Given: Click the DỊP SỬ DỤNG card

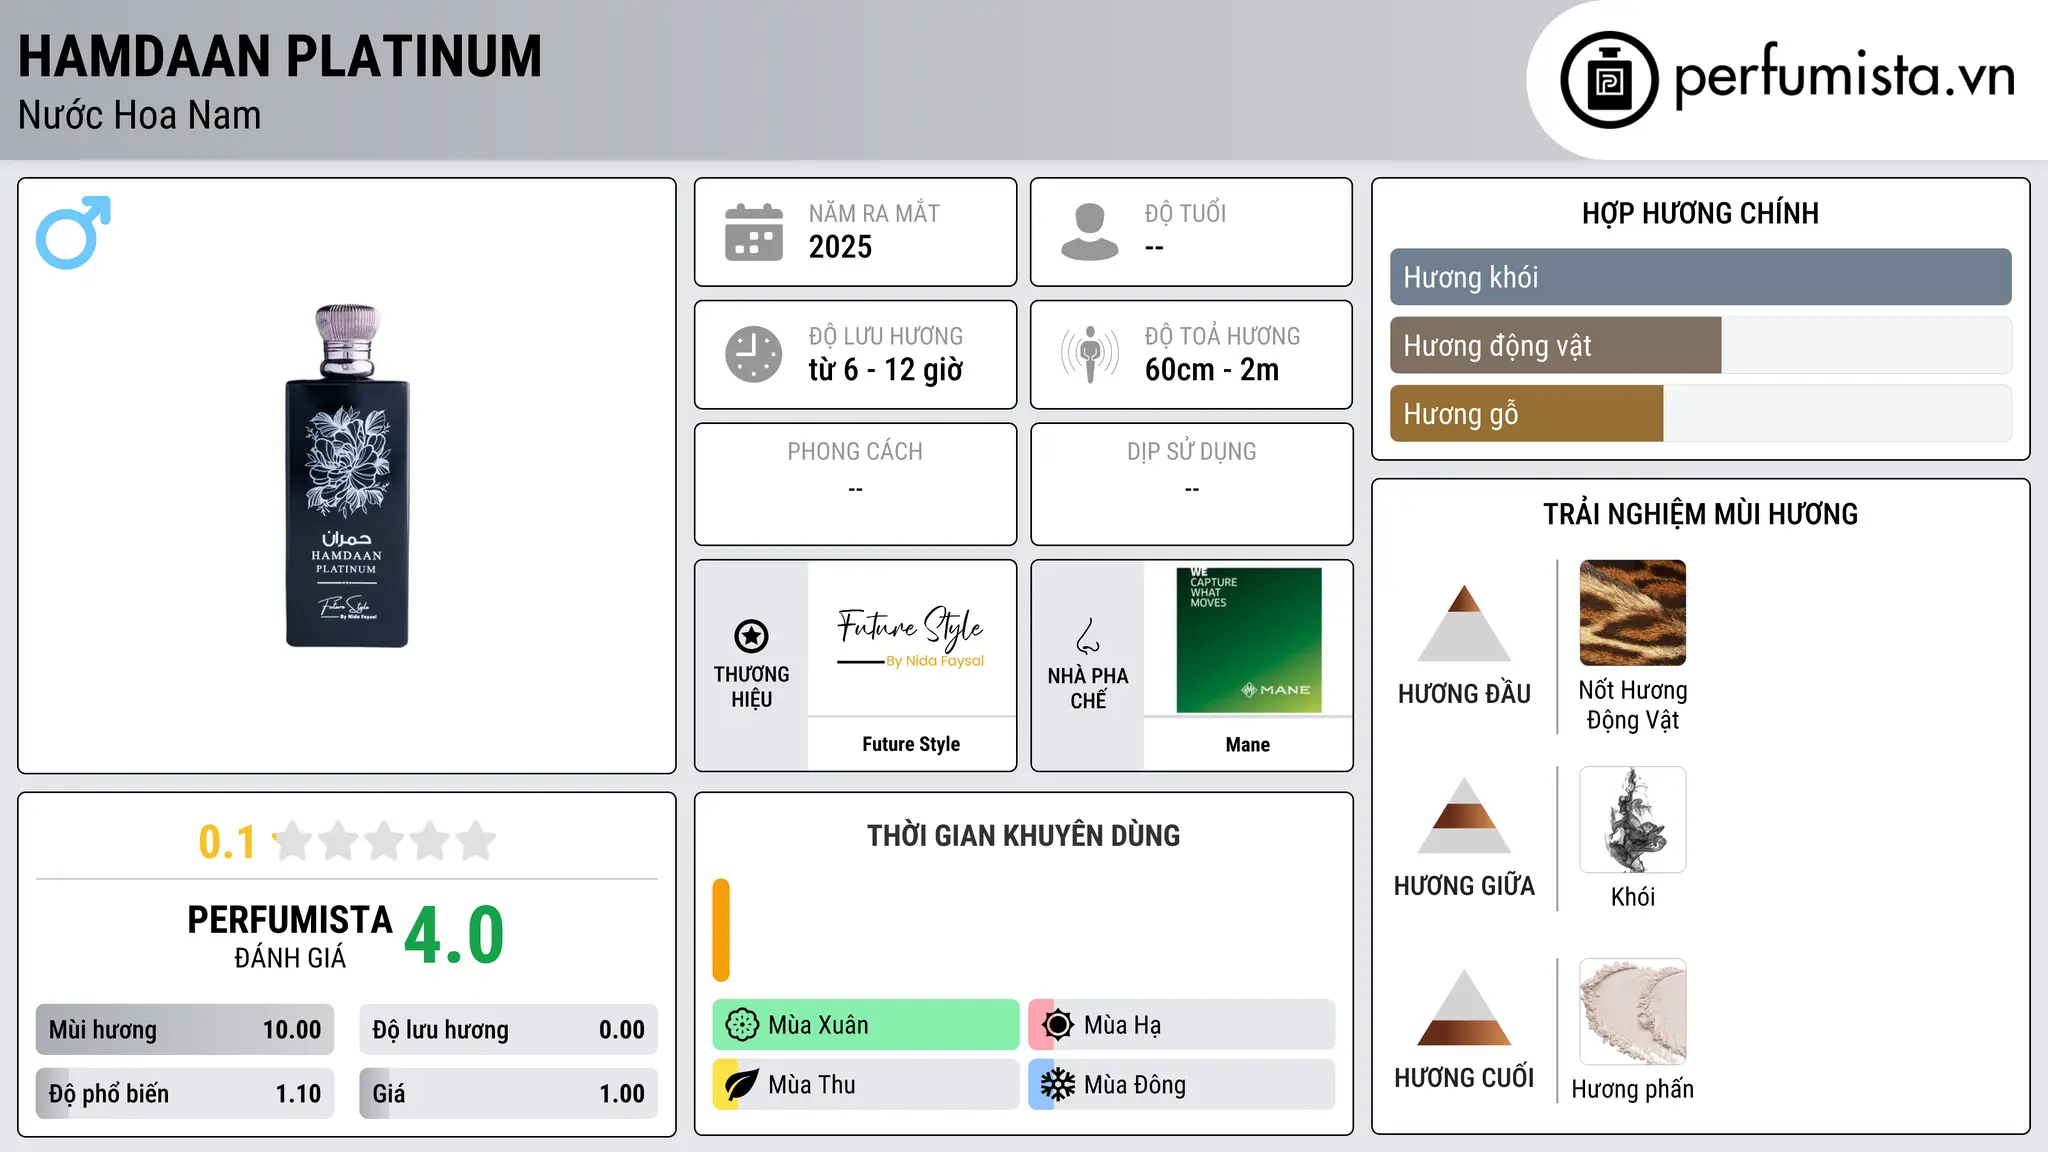Looking at the screenshot, I should pos(1192,484).
